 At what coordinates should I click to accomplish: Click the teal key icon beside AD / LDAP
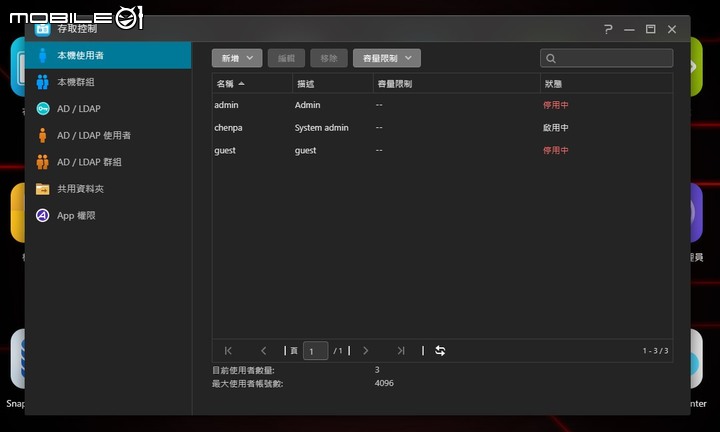pos(43,109)
